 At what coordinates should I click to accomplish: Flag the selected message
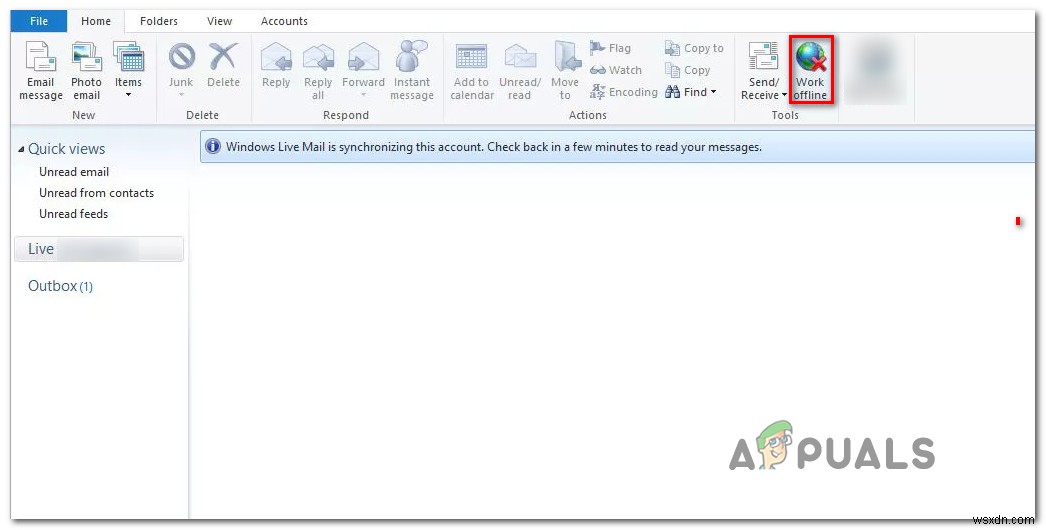[x=610, y=48]
